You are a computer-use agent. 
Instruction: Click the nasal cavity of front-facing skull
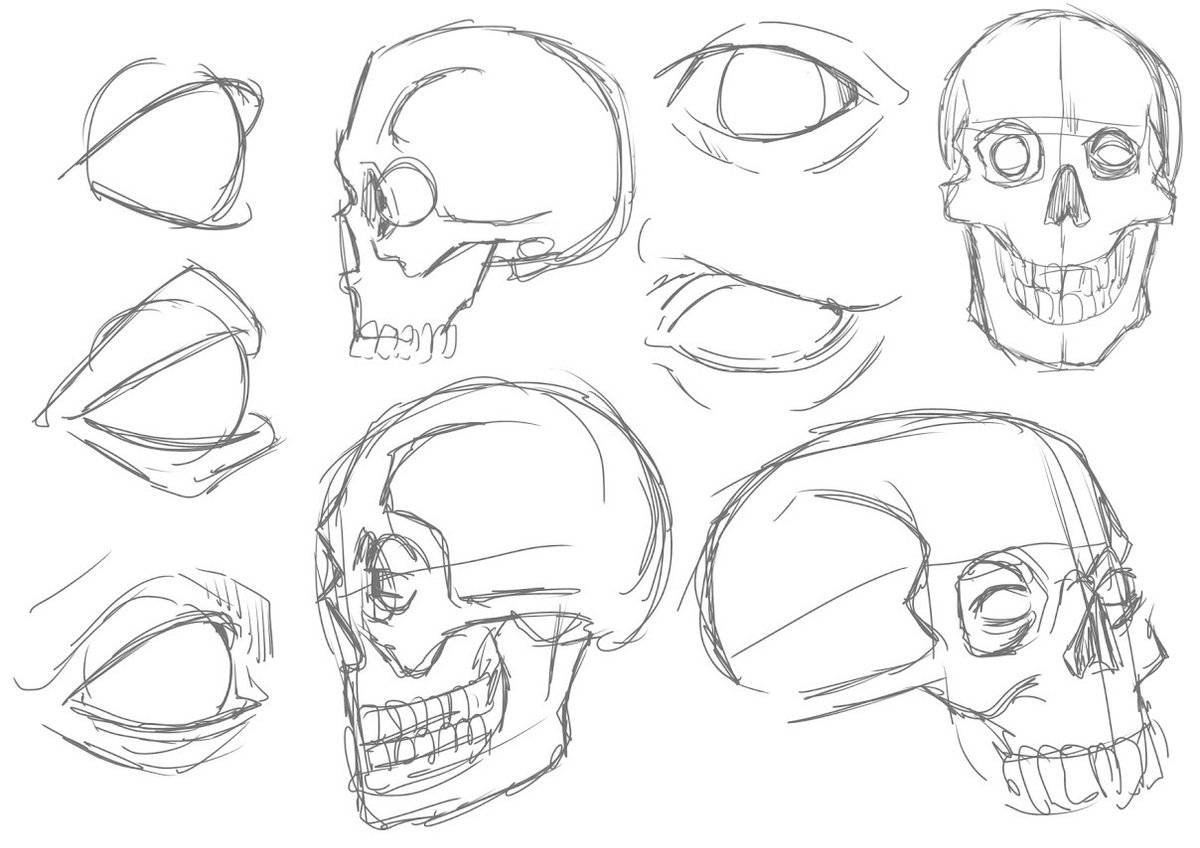(x=1066, y=197)
